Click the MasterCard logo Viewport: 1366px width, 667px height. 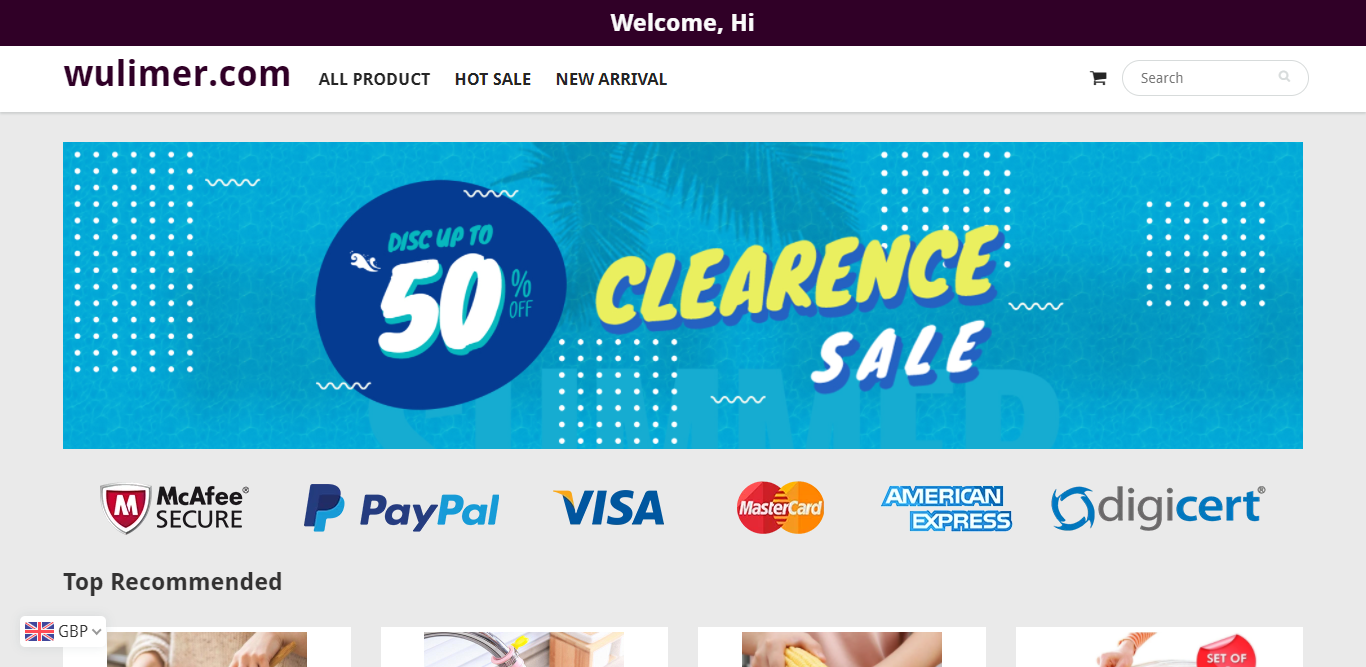click(x=780, y=508)
